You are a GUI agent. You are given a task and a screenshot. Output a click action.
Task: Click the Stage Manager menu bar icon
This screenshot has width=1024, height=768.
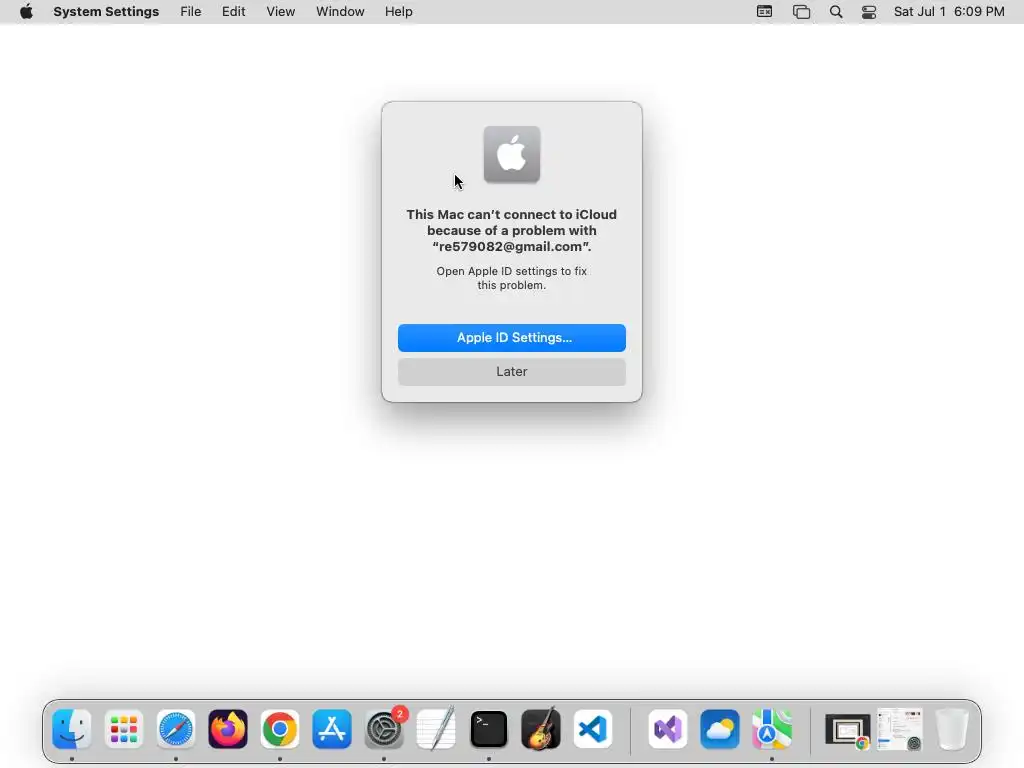tap(801, 11)
